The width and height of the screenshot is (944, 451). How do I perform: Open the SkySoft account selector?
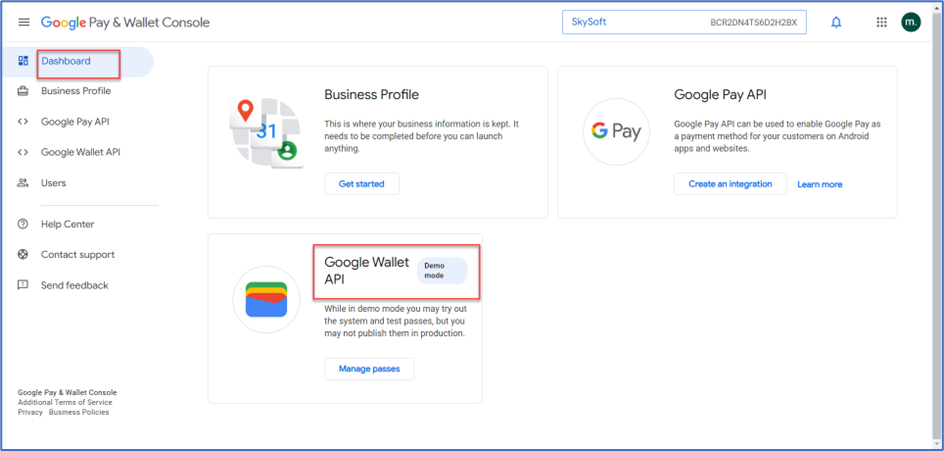tap(683, 22)
